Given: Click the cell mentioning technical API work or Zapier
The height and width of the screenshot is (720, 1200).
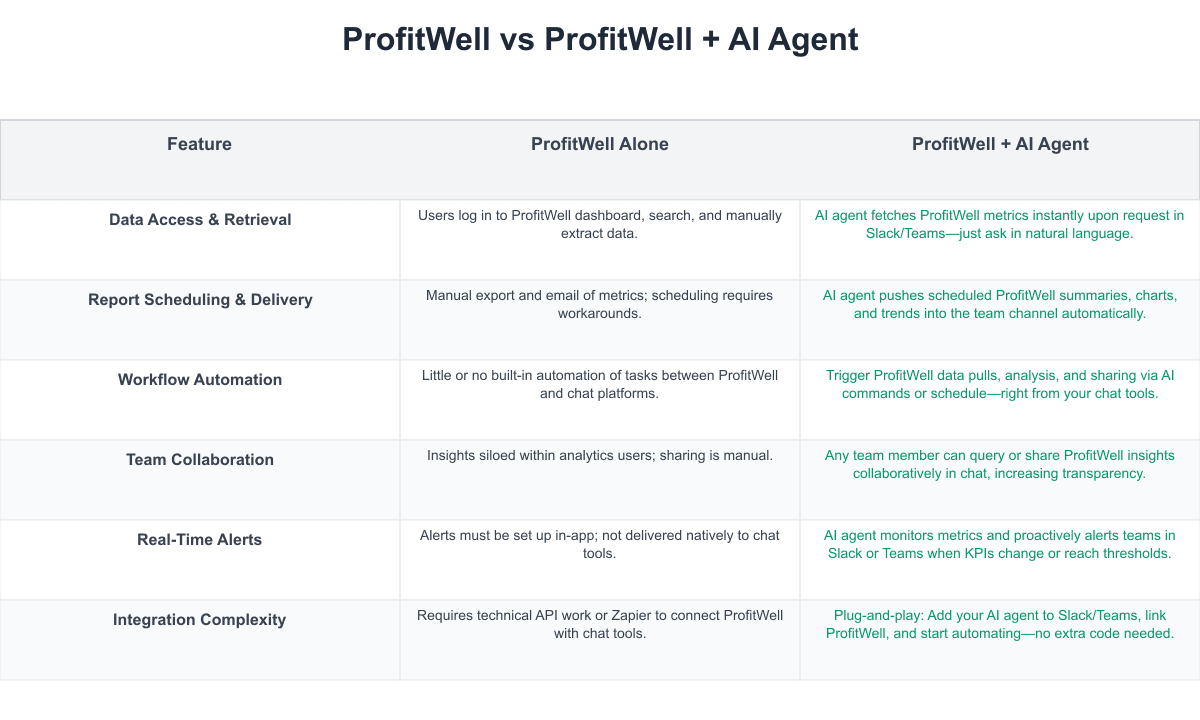Looking at the screenshot, I should point(600,624).
